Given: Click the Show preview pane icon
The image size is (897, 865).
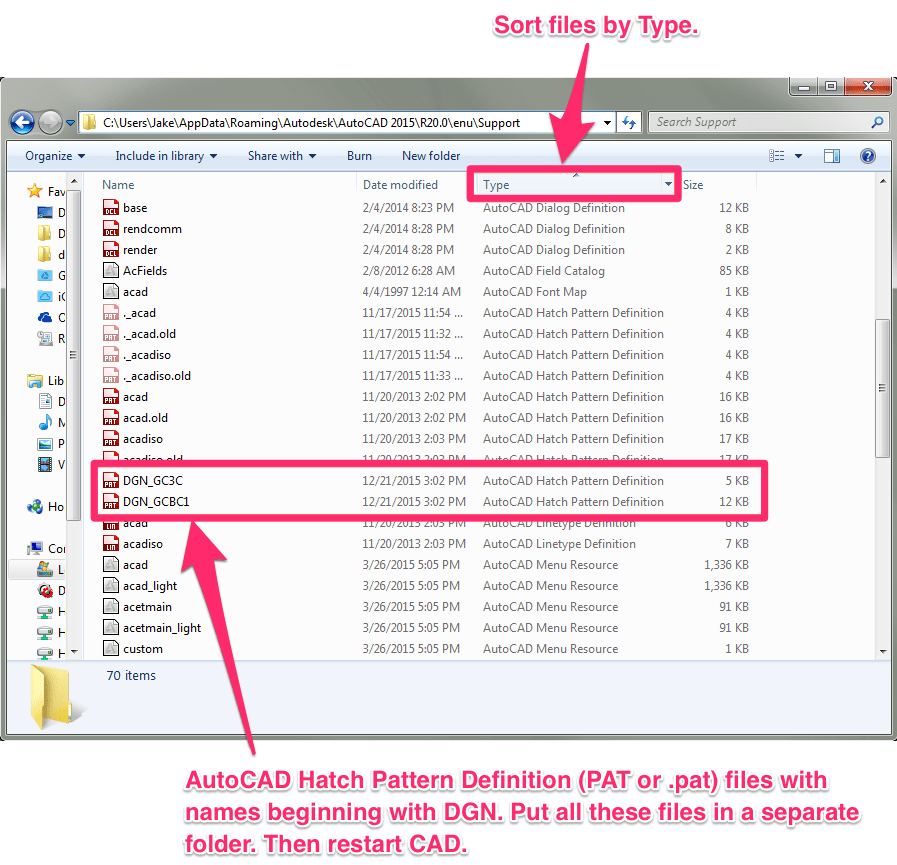Looking at the screenshot, I should pyautogui.click(x=832, y=155).
